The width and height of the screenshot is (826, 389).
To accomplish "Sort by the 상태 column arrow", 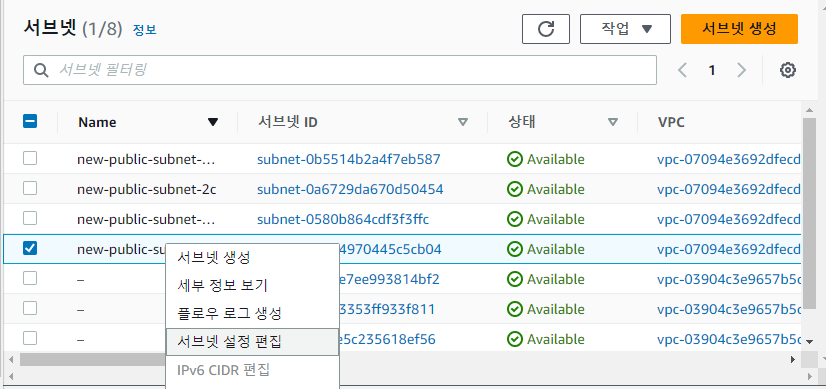I will pos(613,122).
